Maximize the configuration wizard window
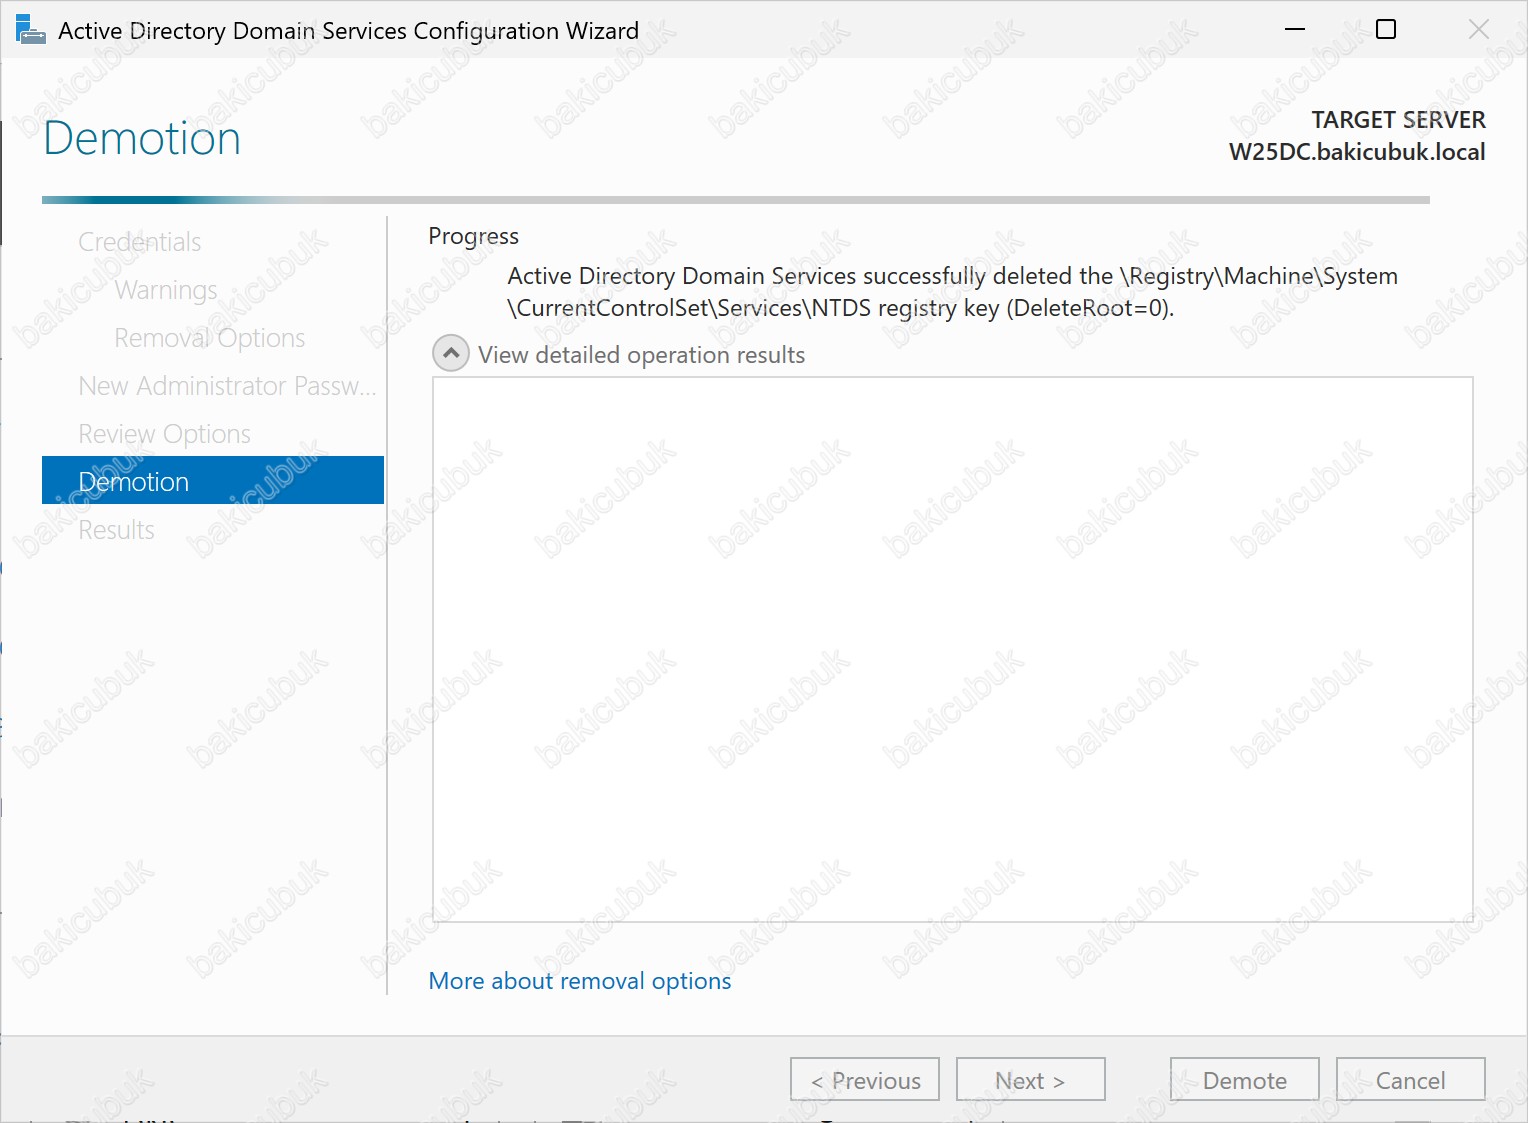 point(1386,30)
